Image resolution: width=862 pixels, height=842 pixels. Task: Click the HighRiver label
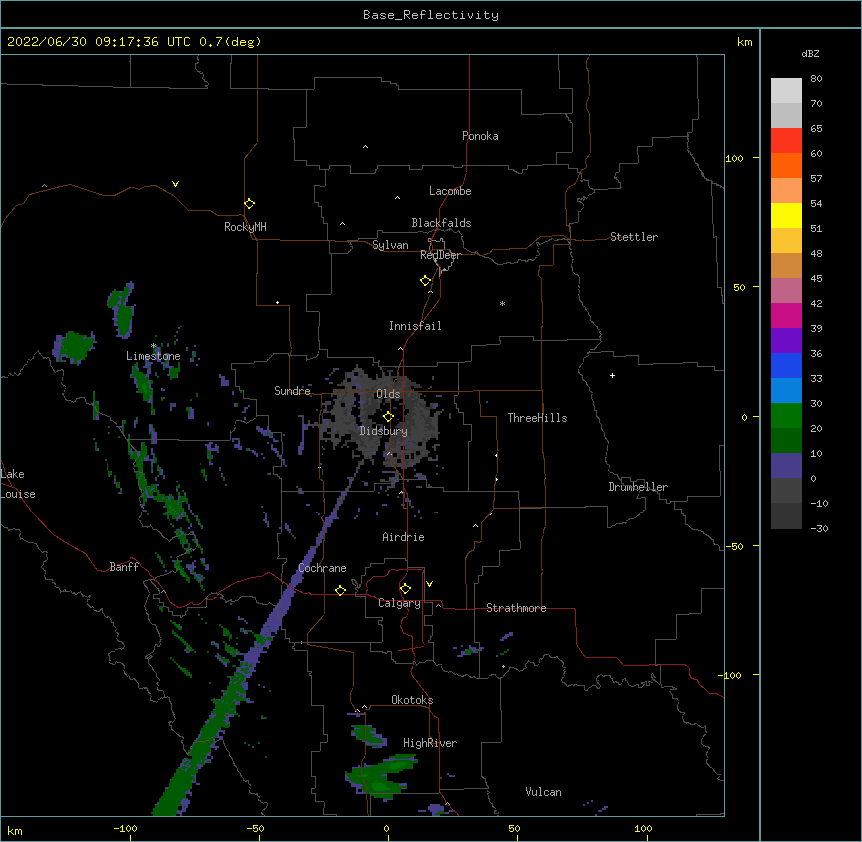coord(430,743)
